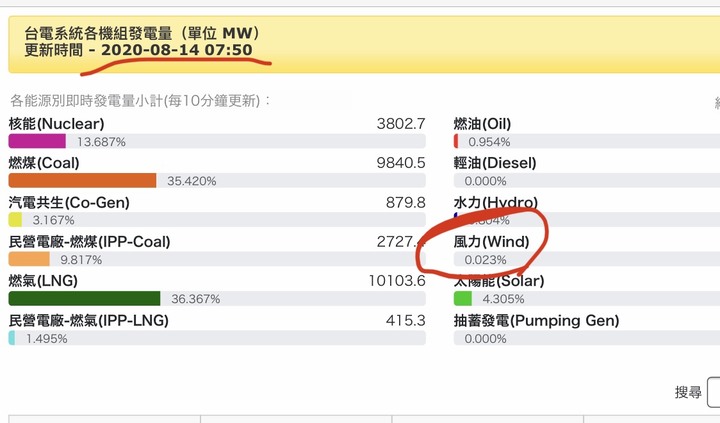Click the green Solar bar segment
This screenshot has width=720, height=423.
(x=463, y=299)
